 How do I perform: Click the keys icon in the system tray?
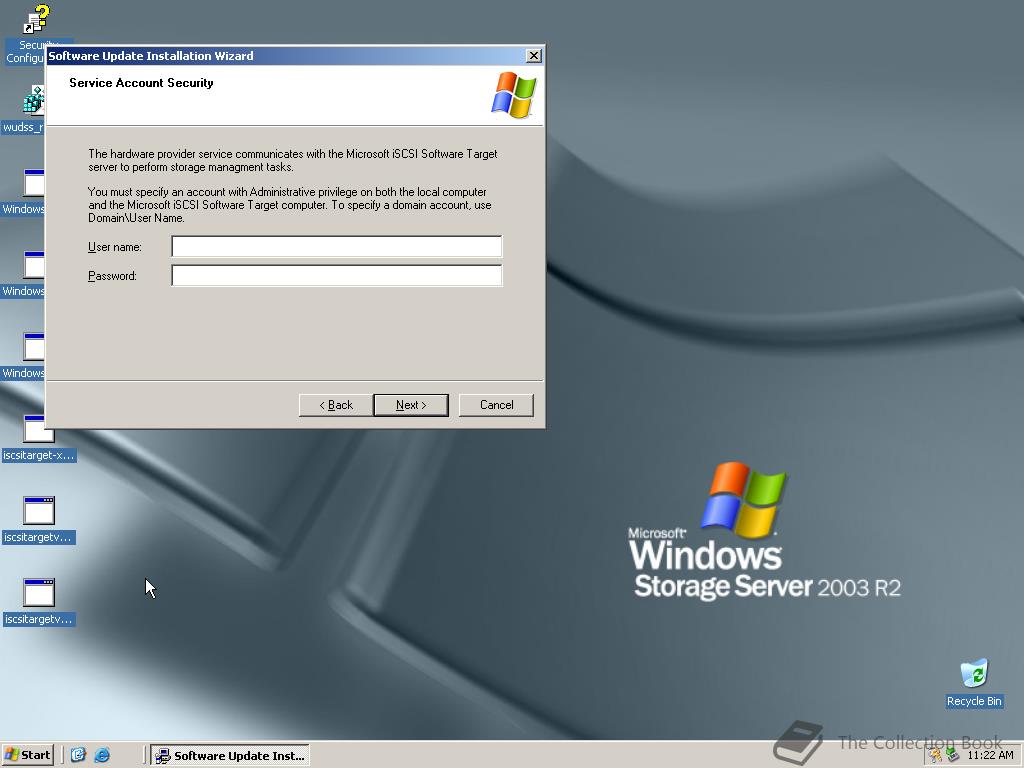(934, 755)
